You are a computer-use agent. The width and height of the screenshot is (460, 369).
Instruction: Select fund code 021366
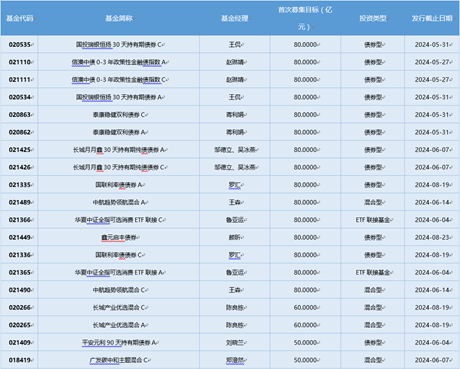click(x=20, y=220)
